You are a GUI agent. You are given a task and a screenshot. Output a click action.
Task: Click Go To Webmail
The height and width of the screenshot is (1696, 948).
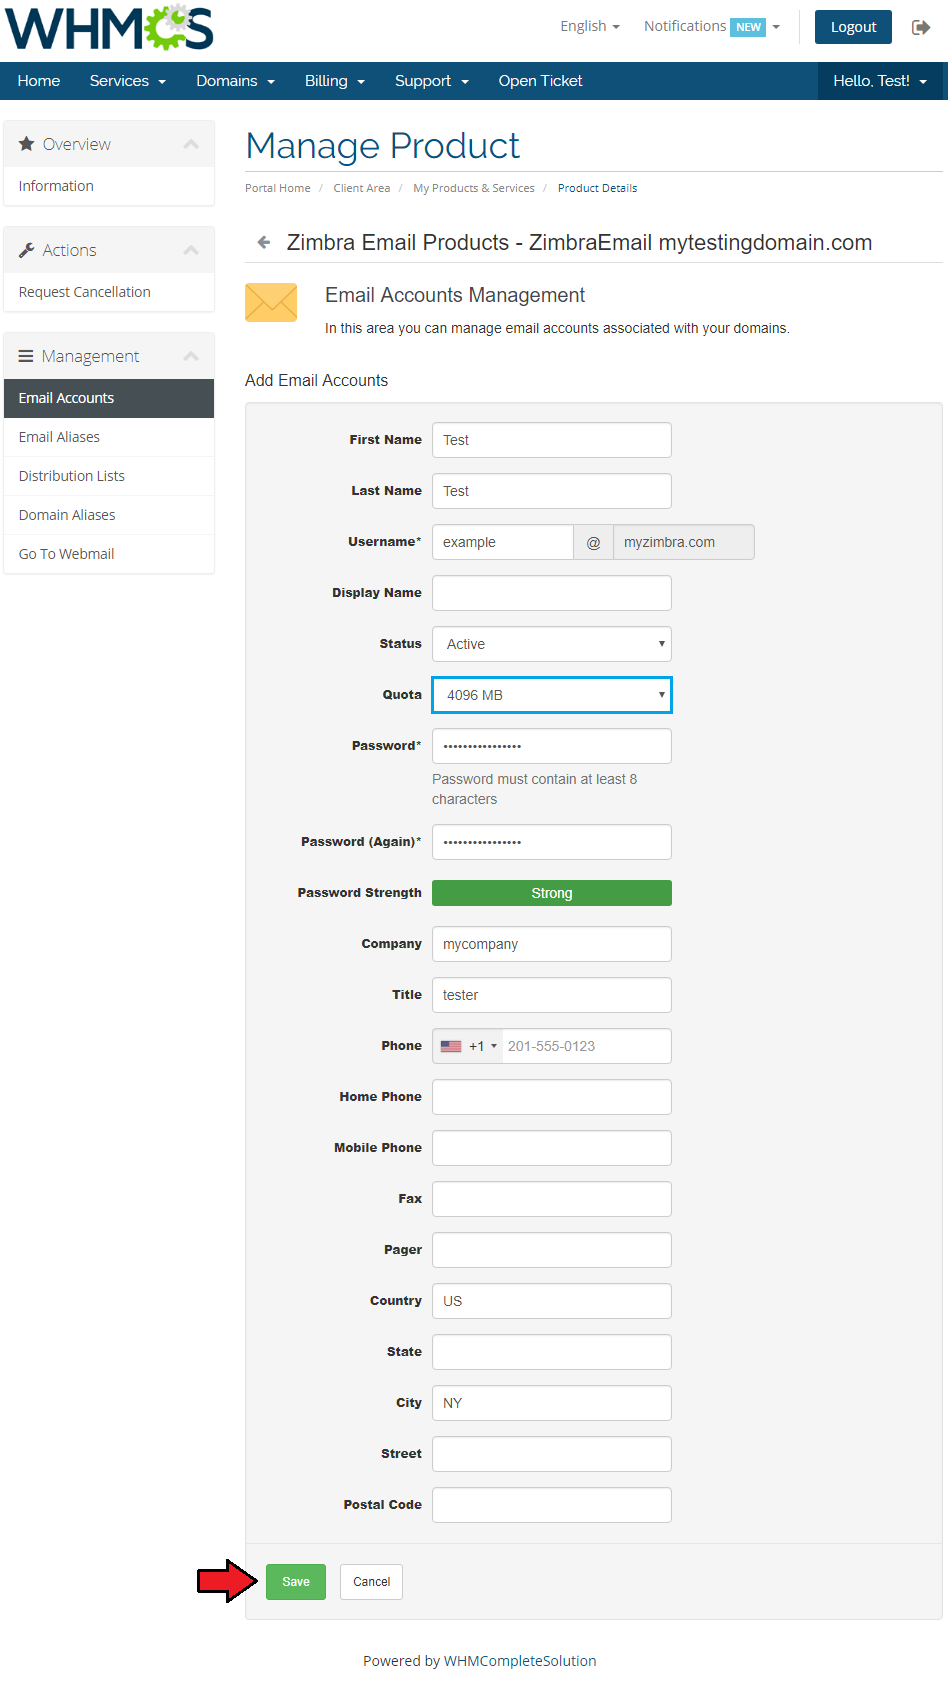point(109,554)
